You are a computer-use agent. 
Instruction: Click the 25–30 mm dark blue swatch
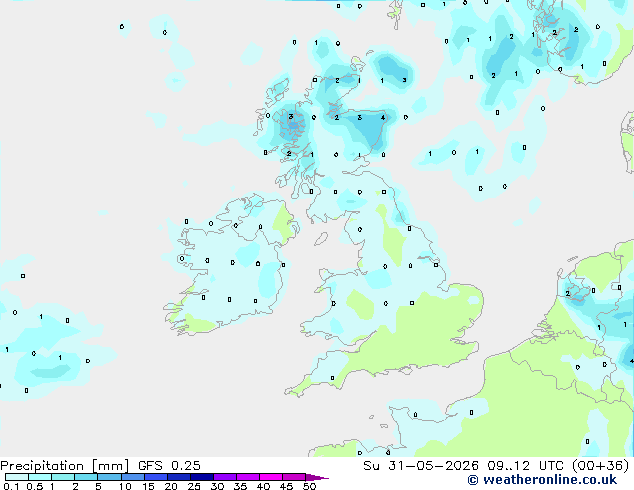tap(201, 477)
